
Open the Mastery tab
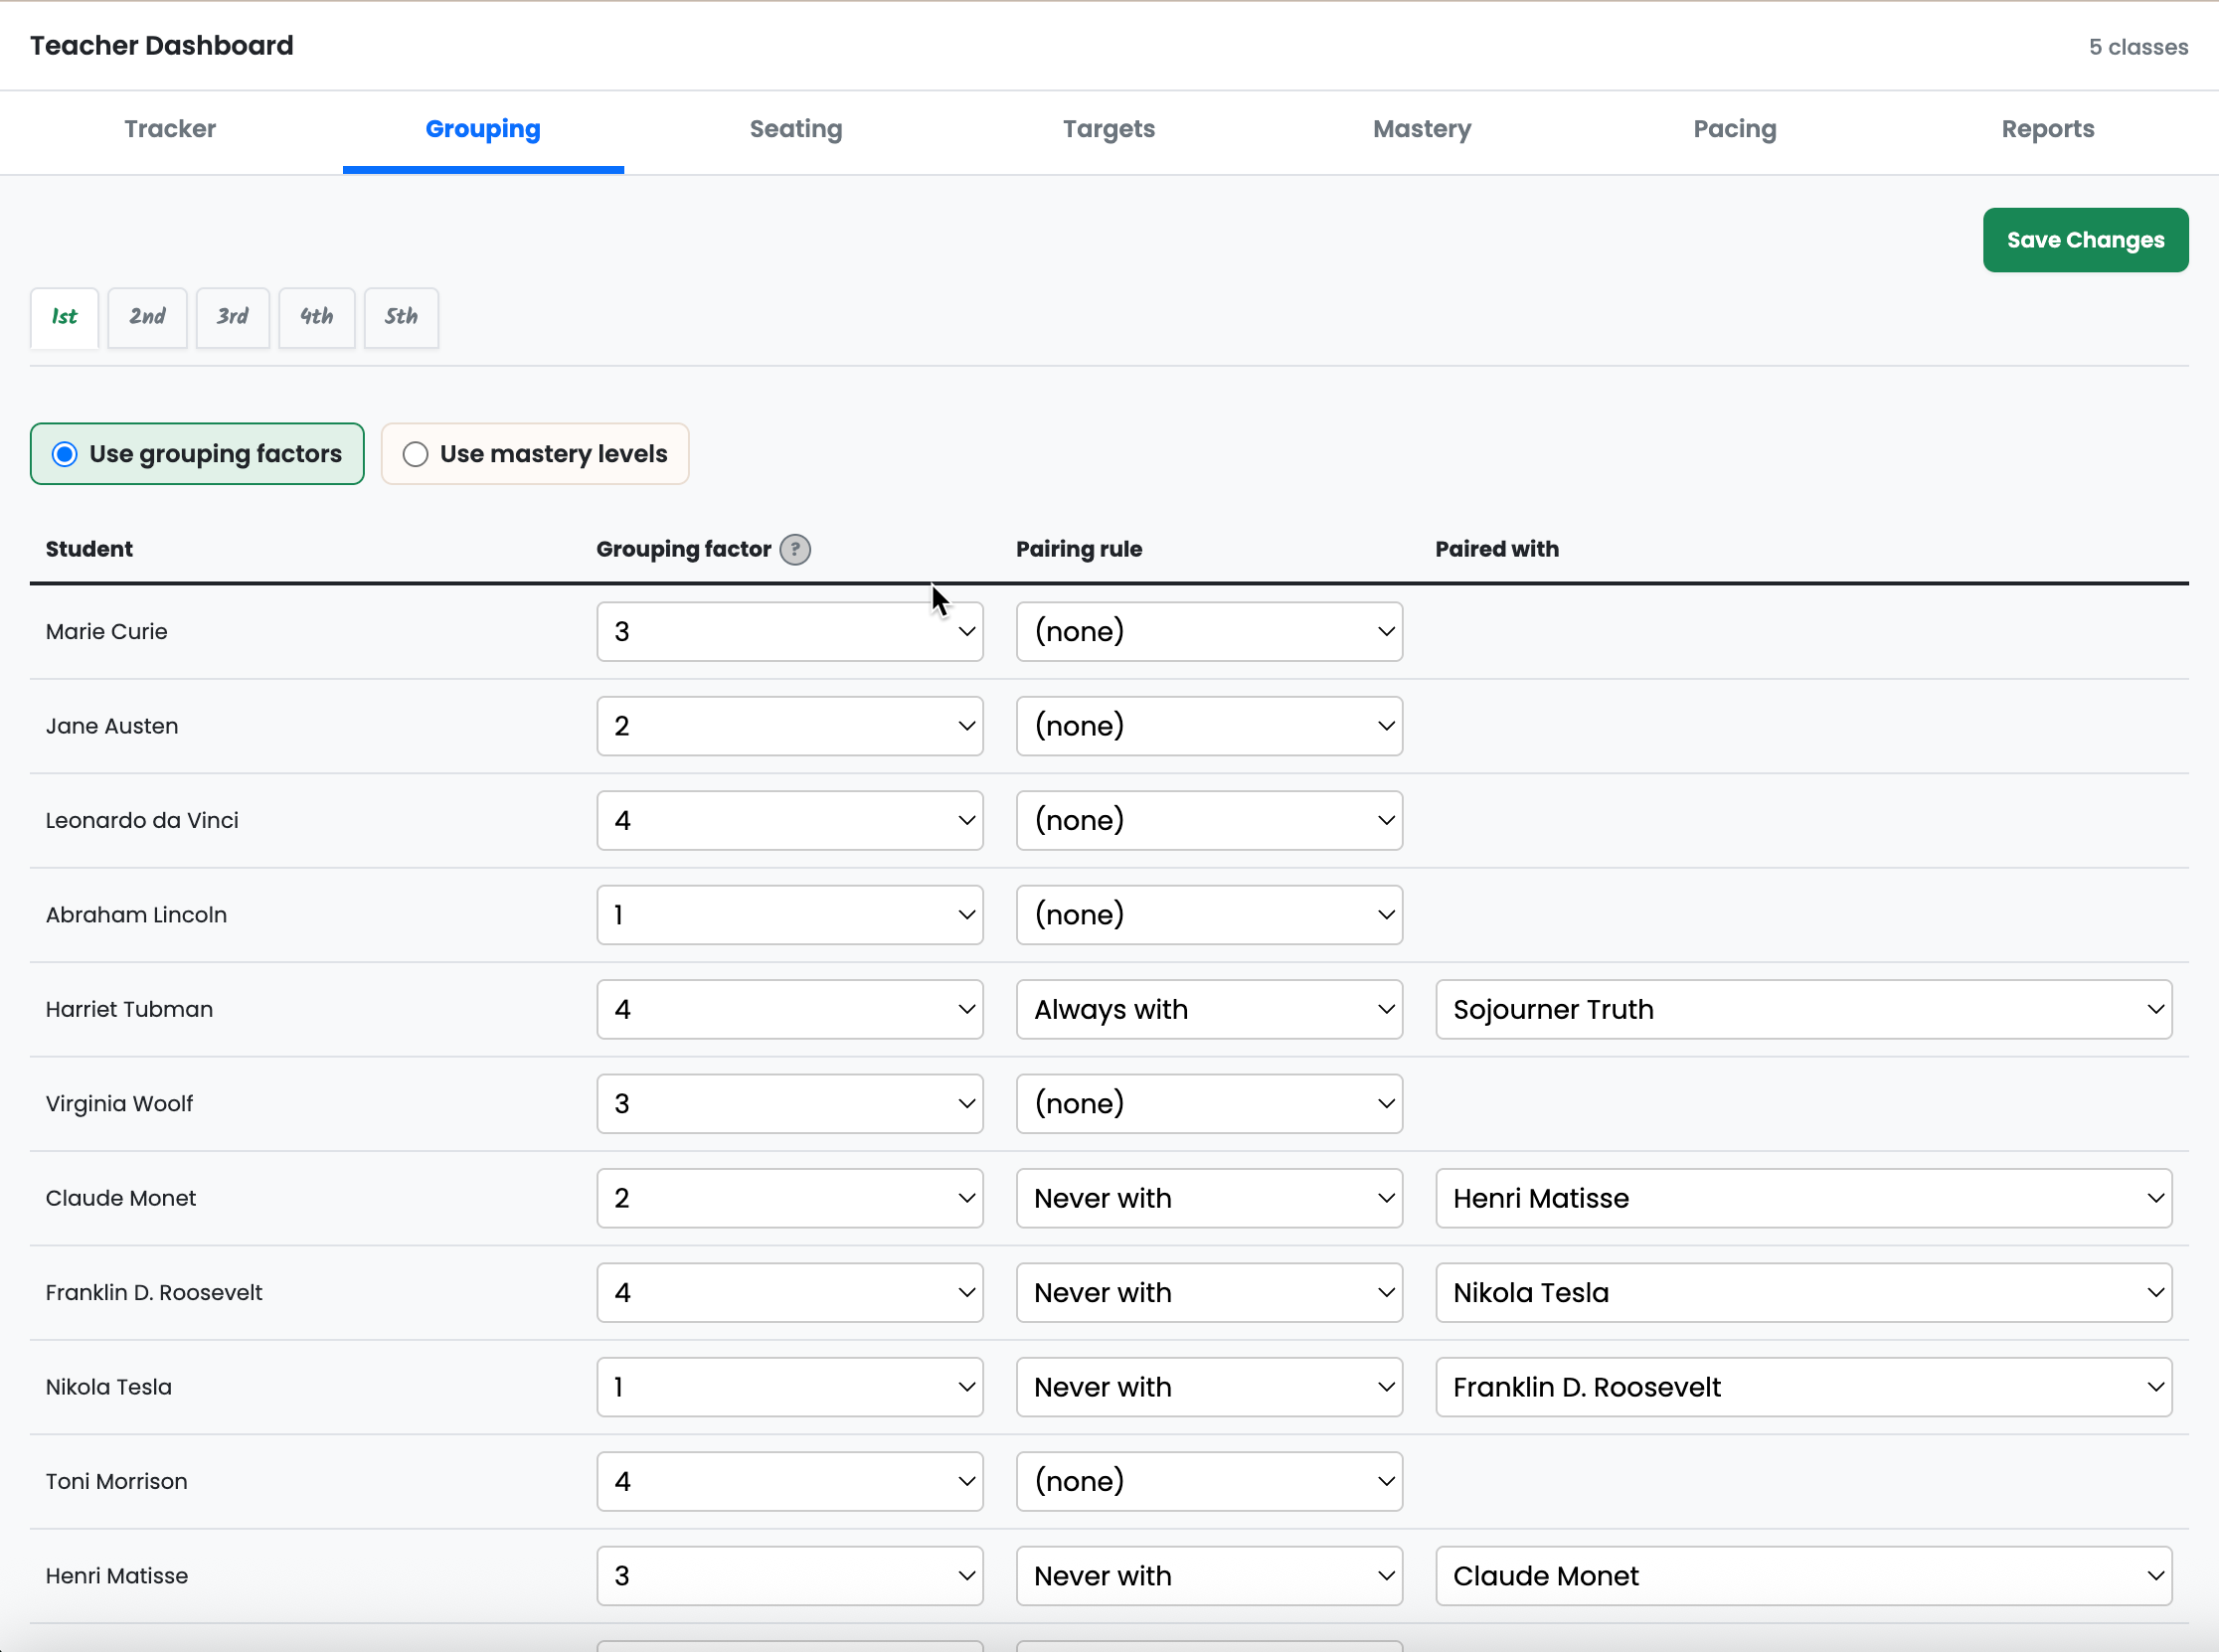coord(1421,129)
